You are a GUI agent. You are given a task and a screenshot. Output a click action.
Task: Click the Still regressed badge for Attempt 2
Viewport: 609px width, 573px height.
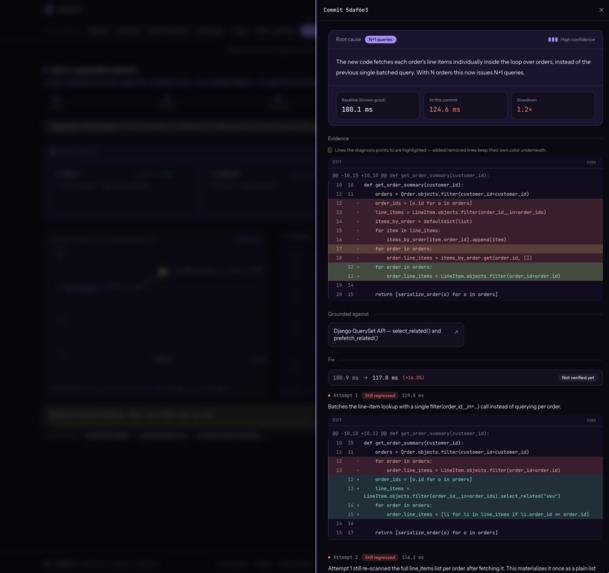(380, 557)
